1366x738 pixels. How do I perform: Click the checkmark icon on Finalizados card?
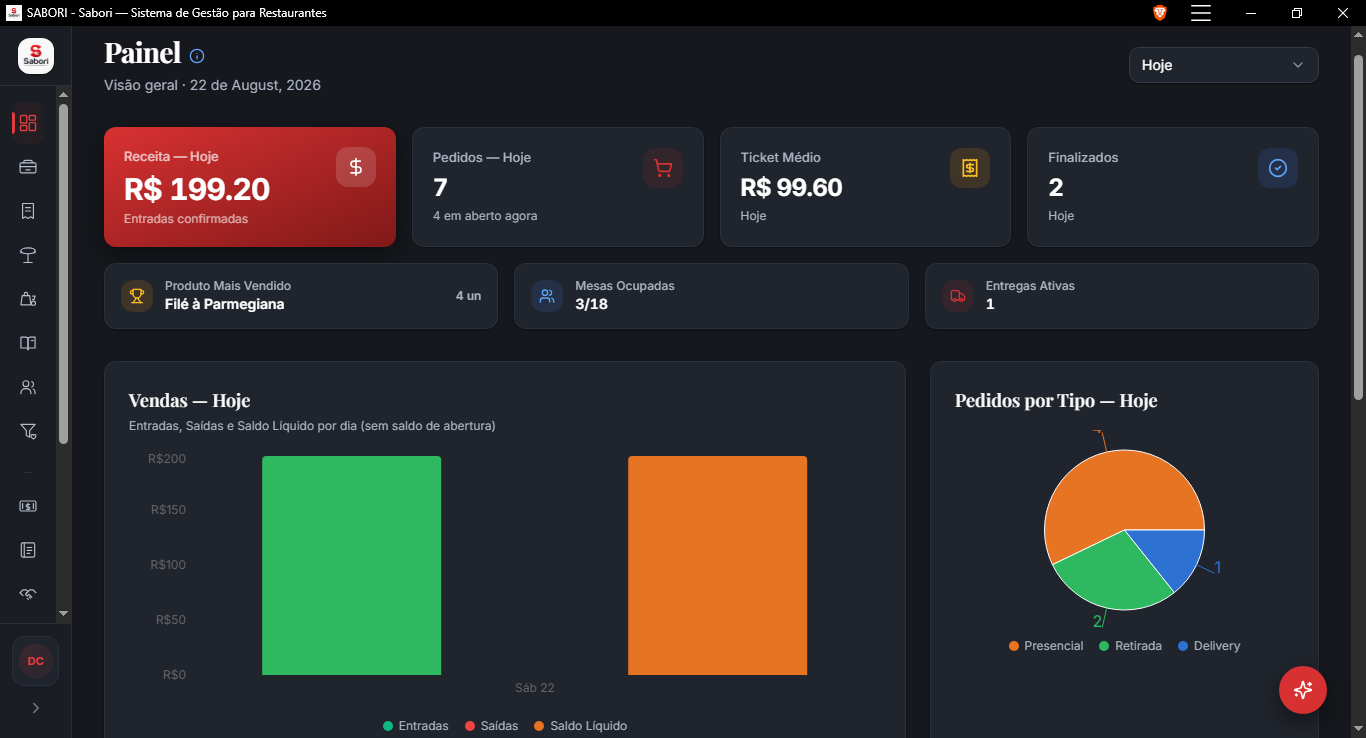pyautogui.click(x=1278, y=168)
